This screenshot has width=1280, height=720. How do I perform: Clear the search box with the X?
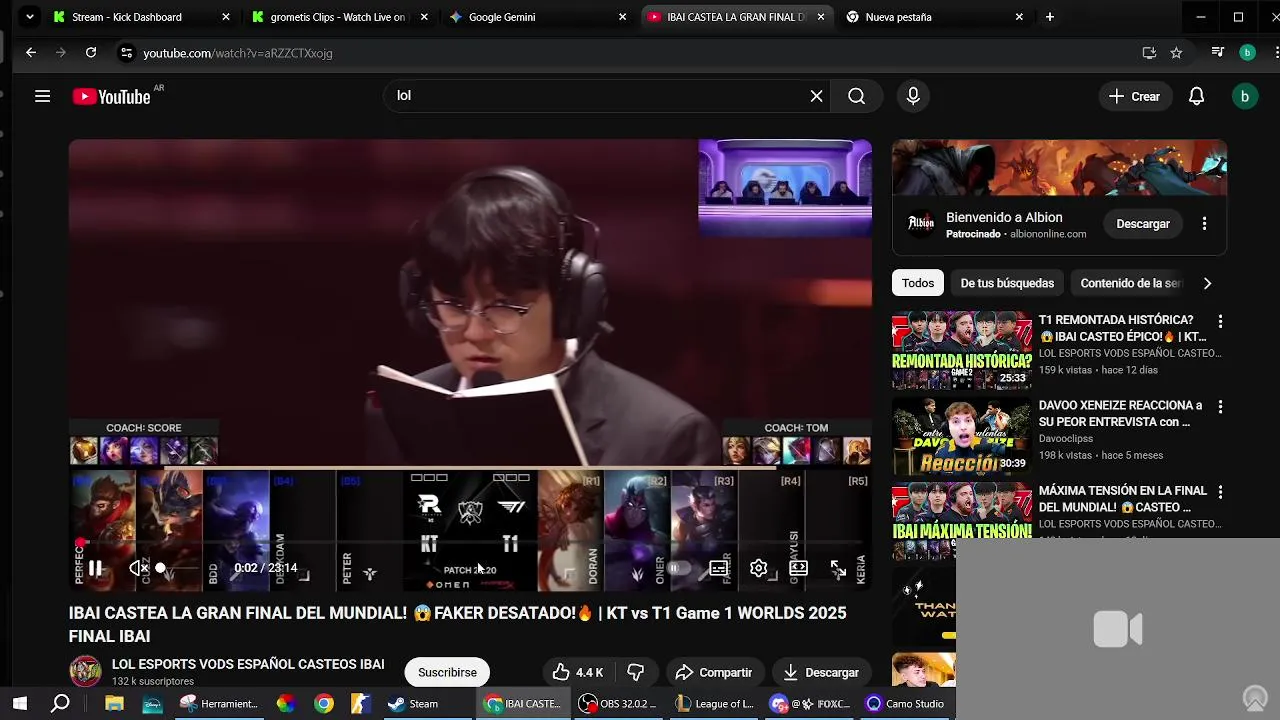(x=816, y=96)
